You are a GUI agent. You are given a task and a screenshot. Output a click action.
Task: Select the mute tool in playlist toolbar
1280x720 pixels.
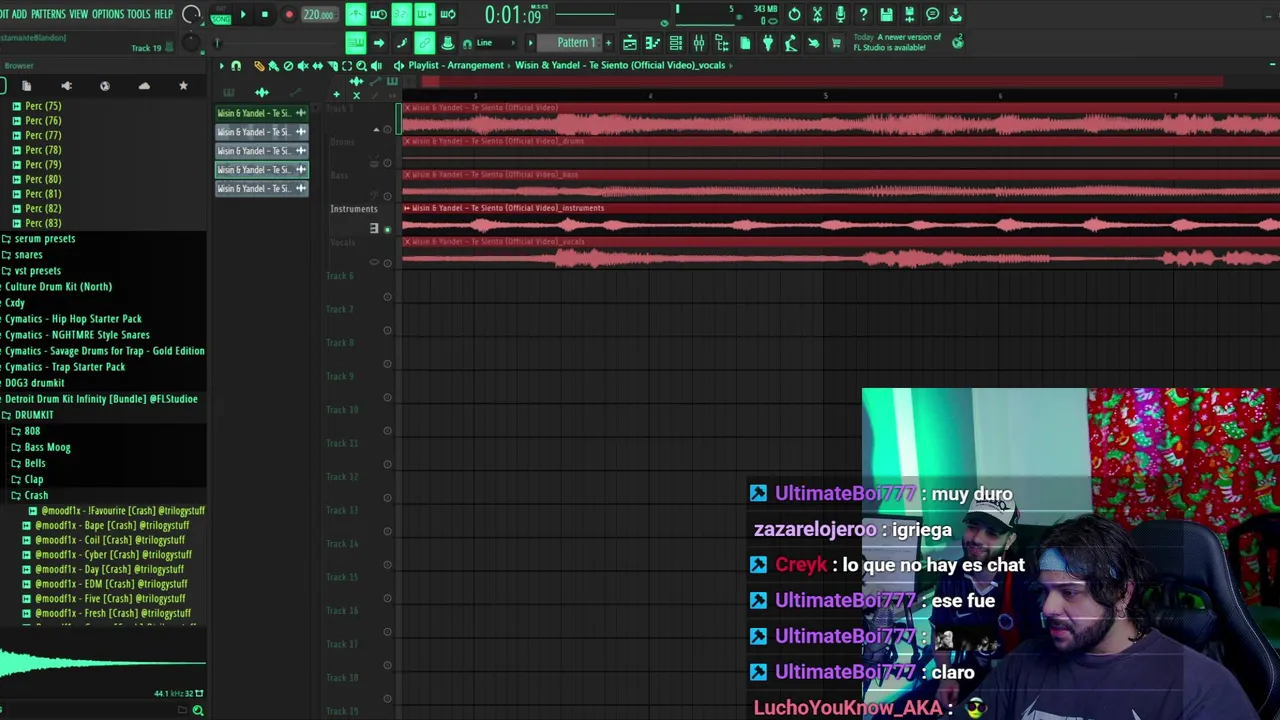point(303,65)
